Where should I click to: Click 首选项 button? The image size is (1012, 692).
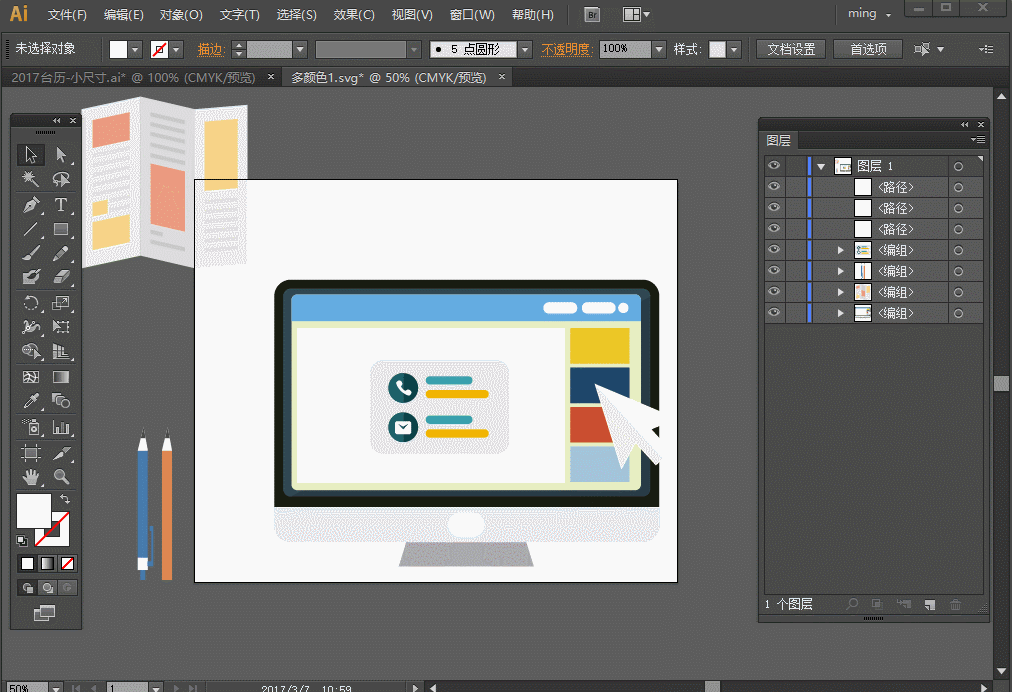tap(867, 49)
